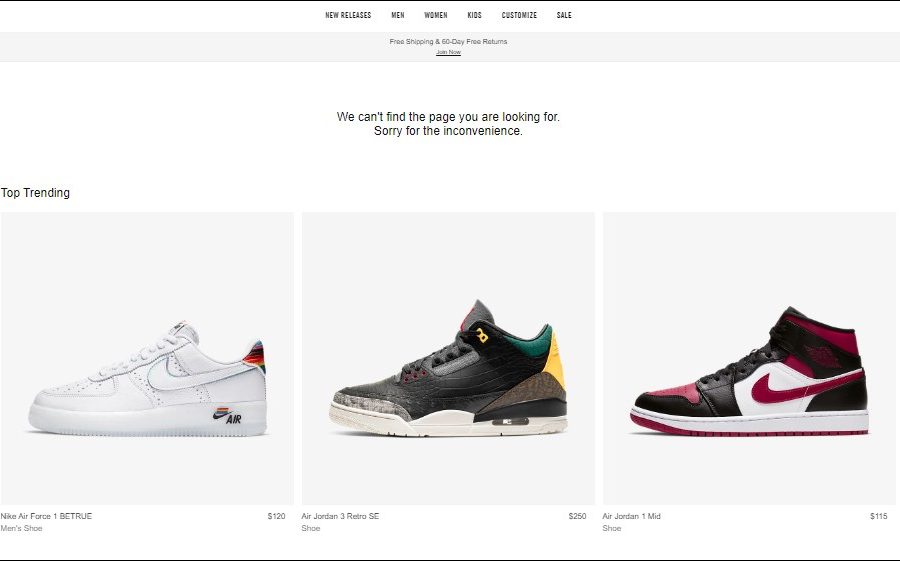Click the $115 price label
The width and height of the screenshot is (900, 561).
point(879,516)
